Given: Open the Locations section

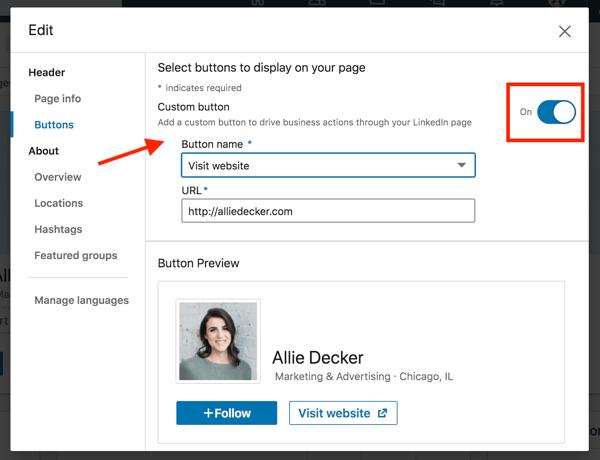Looking at the screenshot, I should coord(59,203).
